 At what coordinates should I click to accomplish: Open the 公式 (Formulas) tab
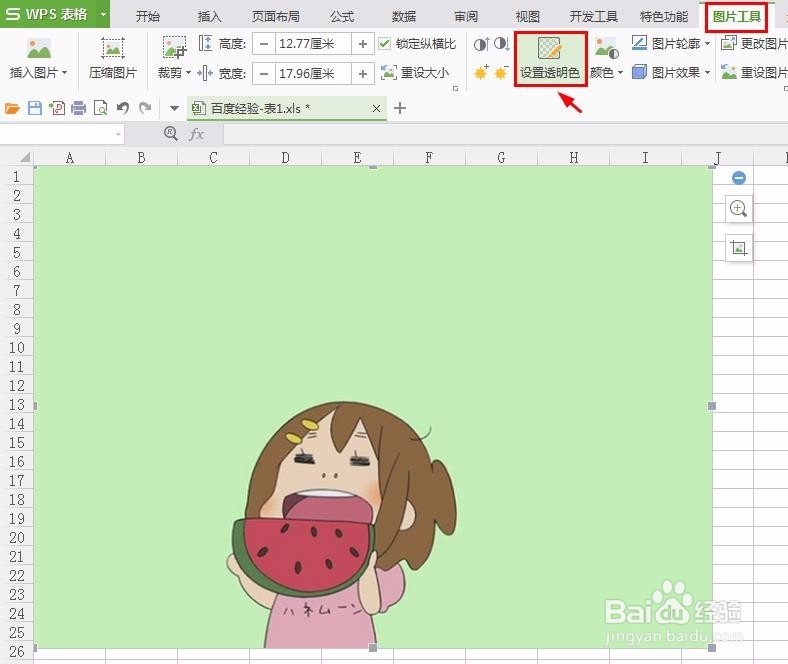[x=342, y=17]
